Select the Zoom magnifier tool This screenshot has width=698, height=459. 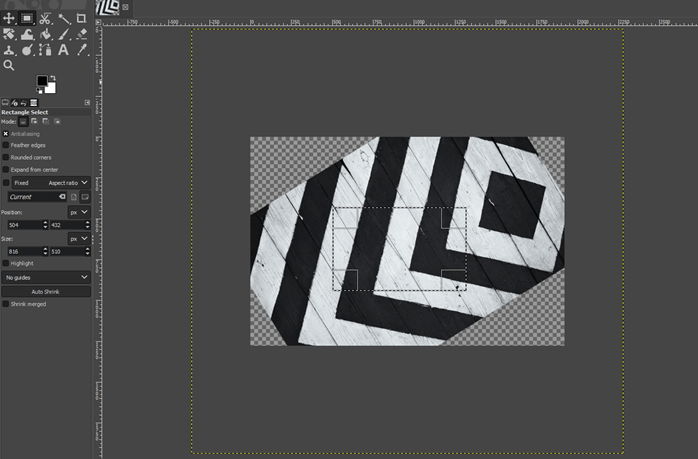8,65
